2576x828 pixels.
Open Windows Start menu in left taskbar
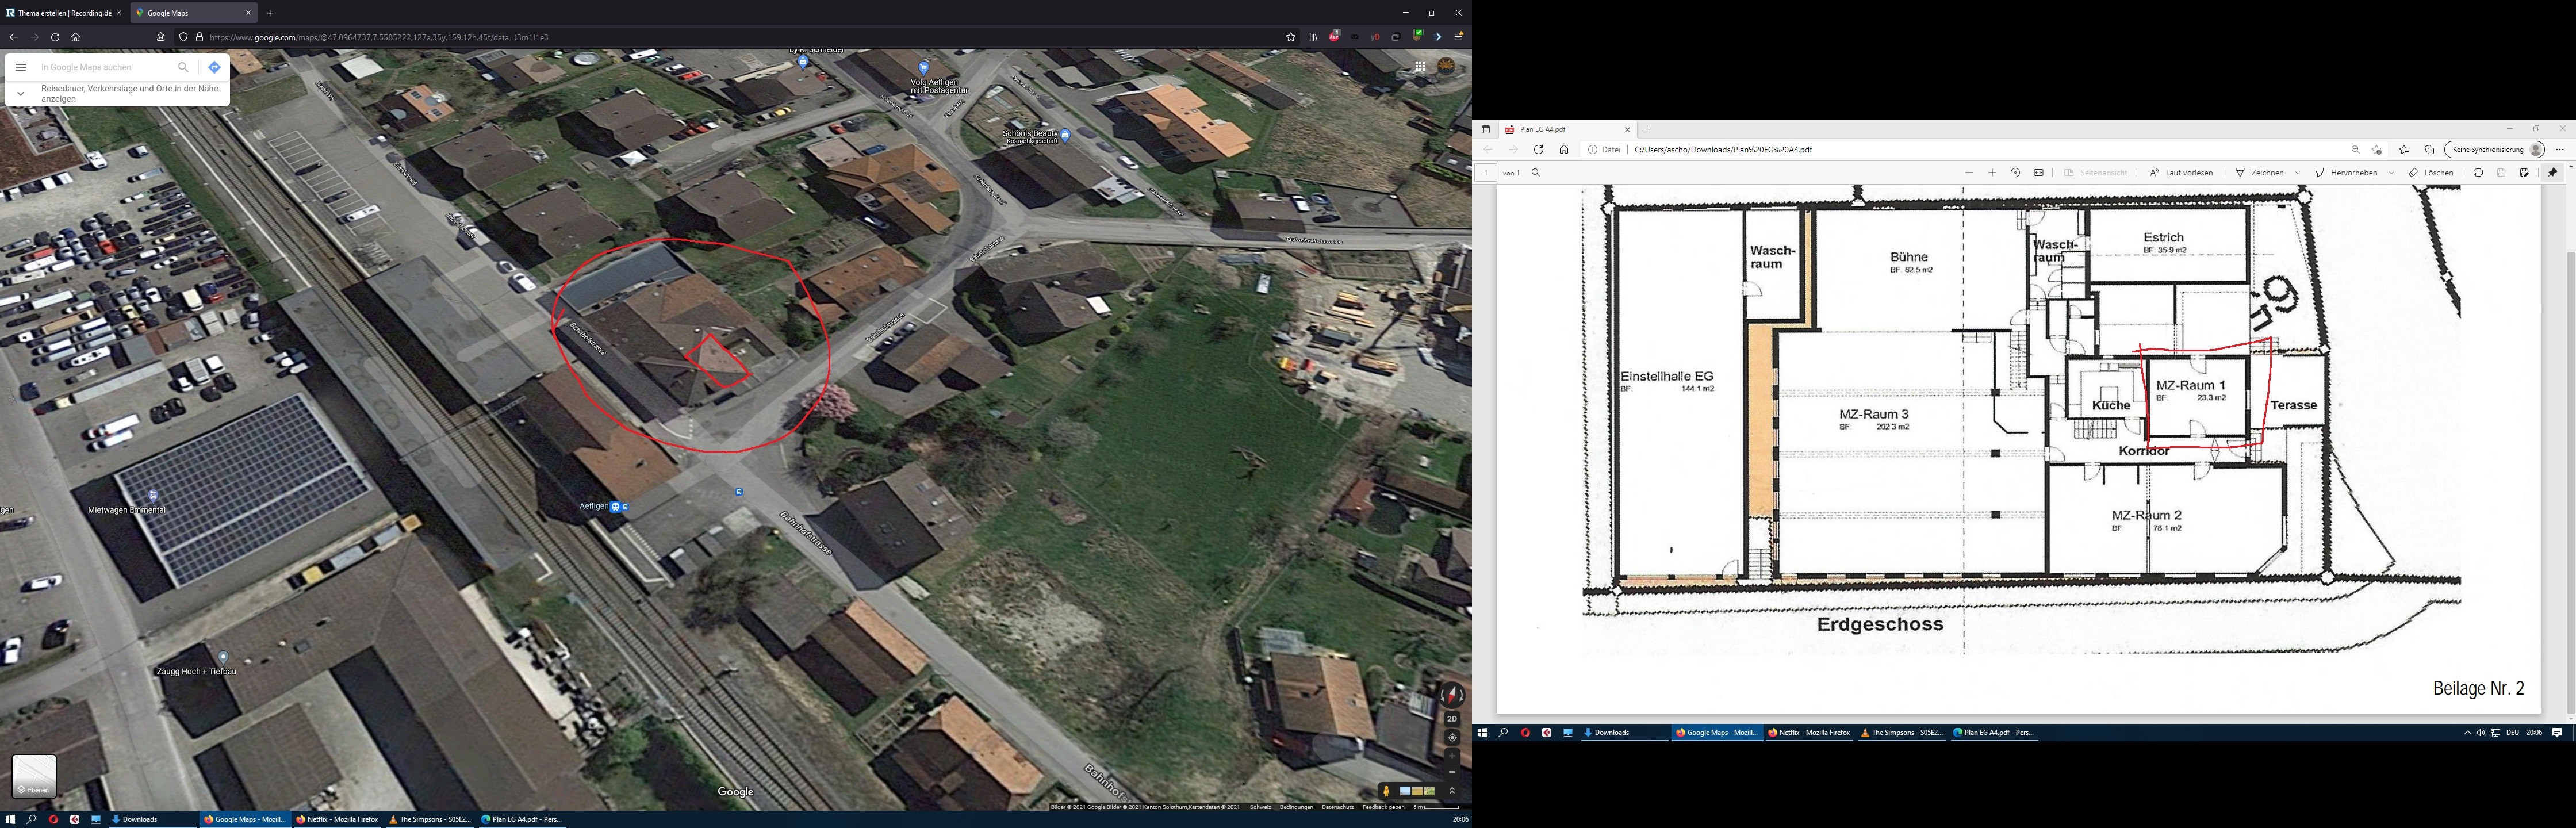pyautogui.click(x=10, y=819)
